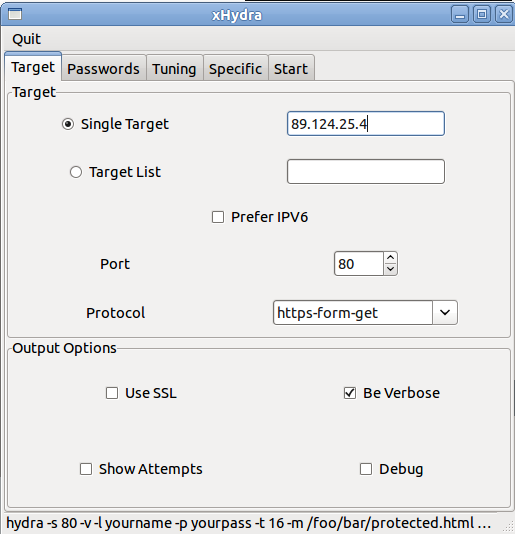Screen dimensions: 515x534
Task: Open the Protocol dropdown arrow
Action: (445, 312)
